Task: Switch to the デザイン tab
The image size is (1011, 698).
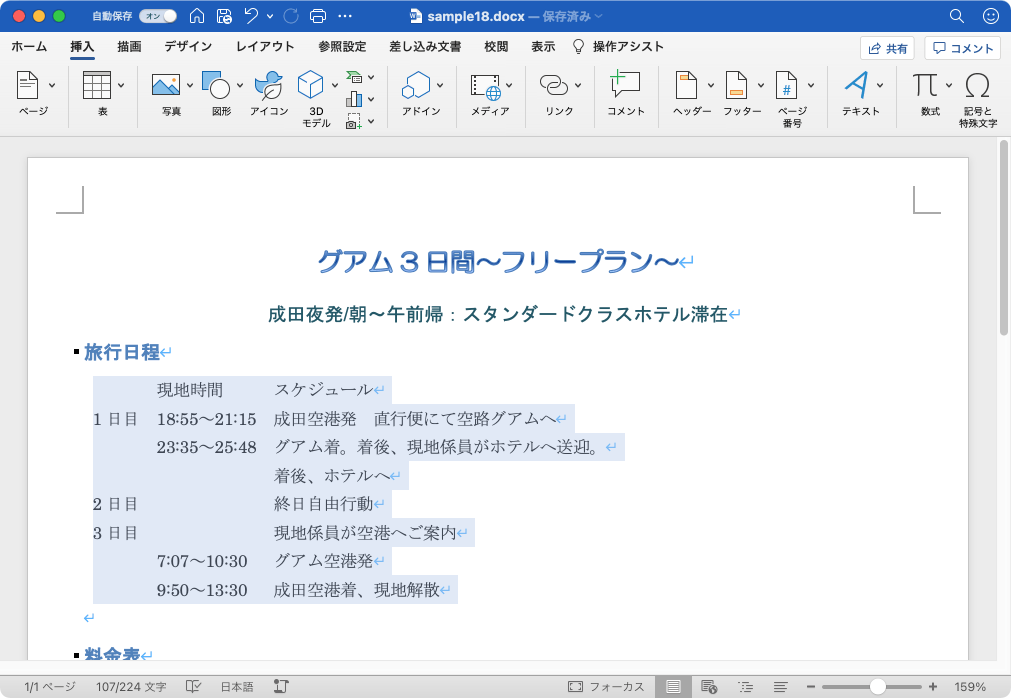Action: tap(188, 47)
